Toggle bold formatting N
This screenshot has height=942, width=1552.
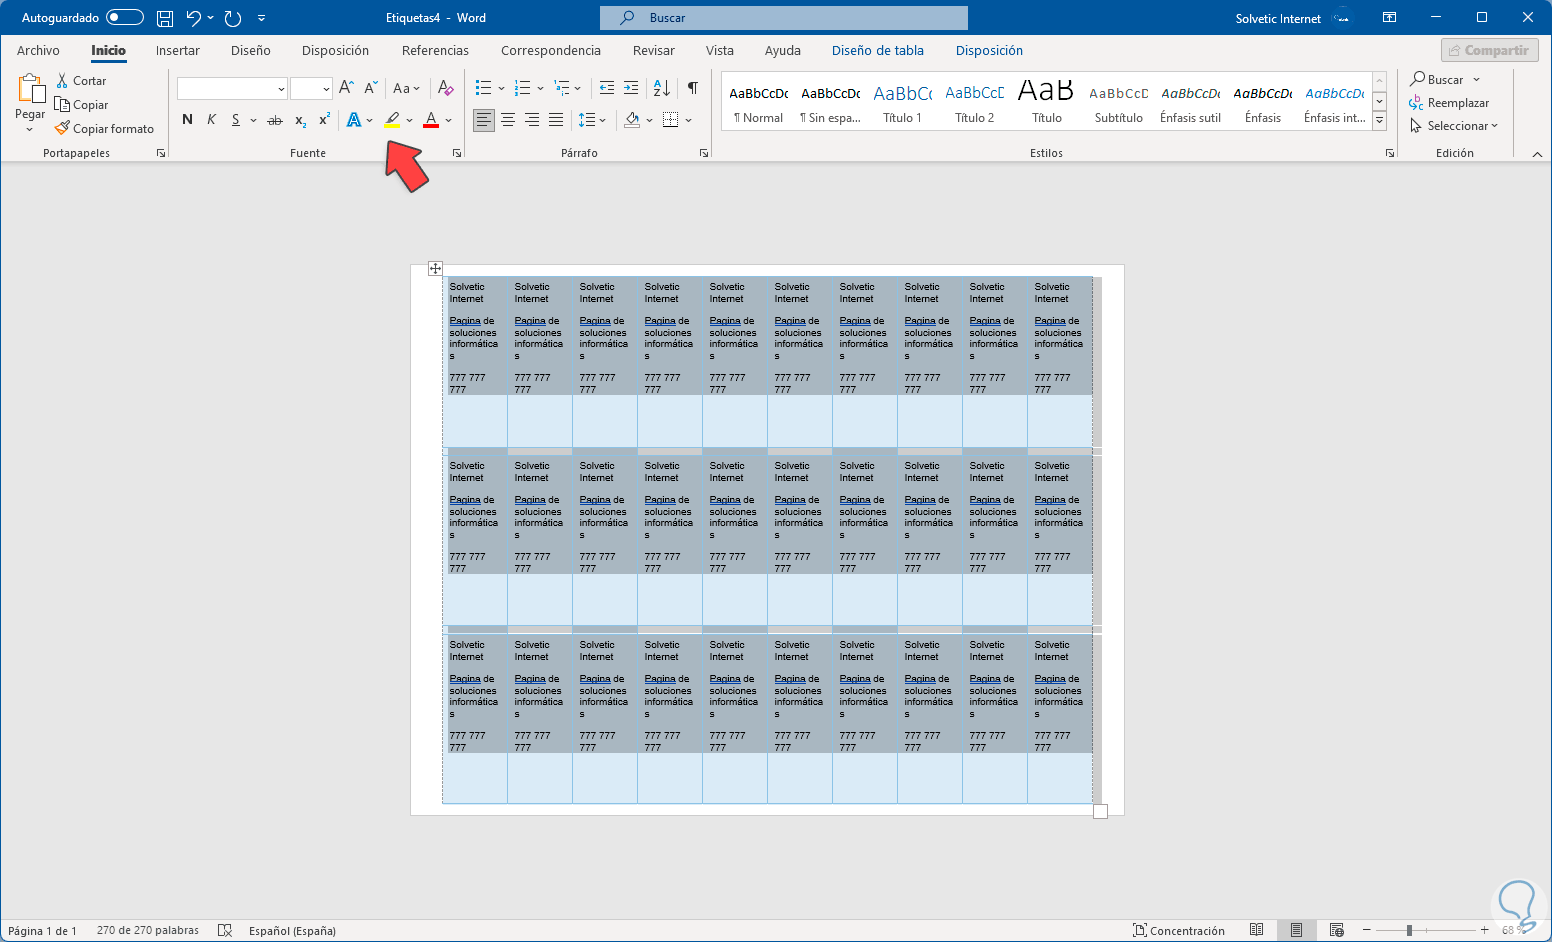click(x=187, y=120)
